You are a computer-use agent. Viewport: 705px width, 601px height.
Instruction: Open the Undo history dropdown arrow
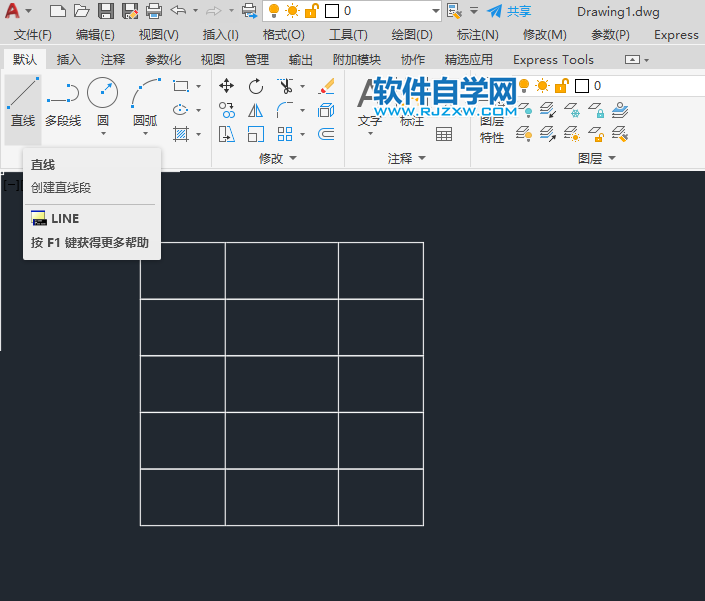click(x=196, y=10)
